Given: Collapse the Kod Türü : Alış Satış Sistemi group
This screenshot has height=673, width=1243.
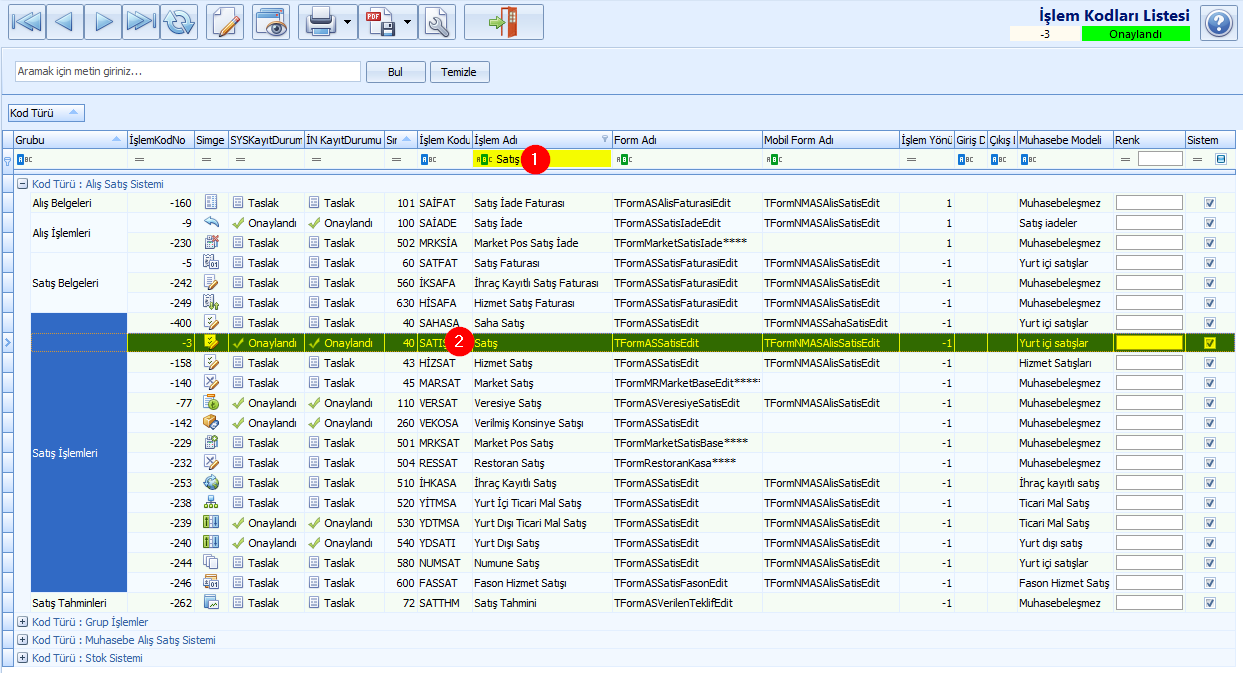Looking at the screenshot, I should pos(23,184).
